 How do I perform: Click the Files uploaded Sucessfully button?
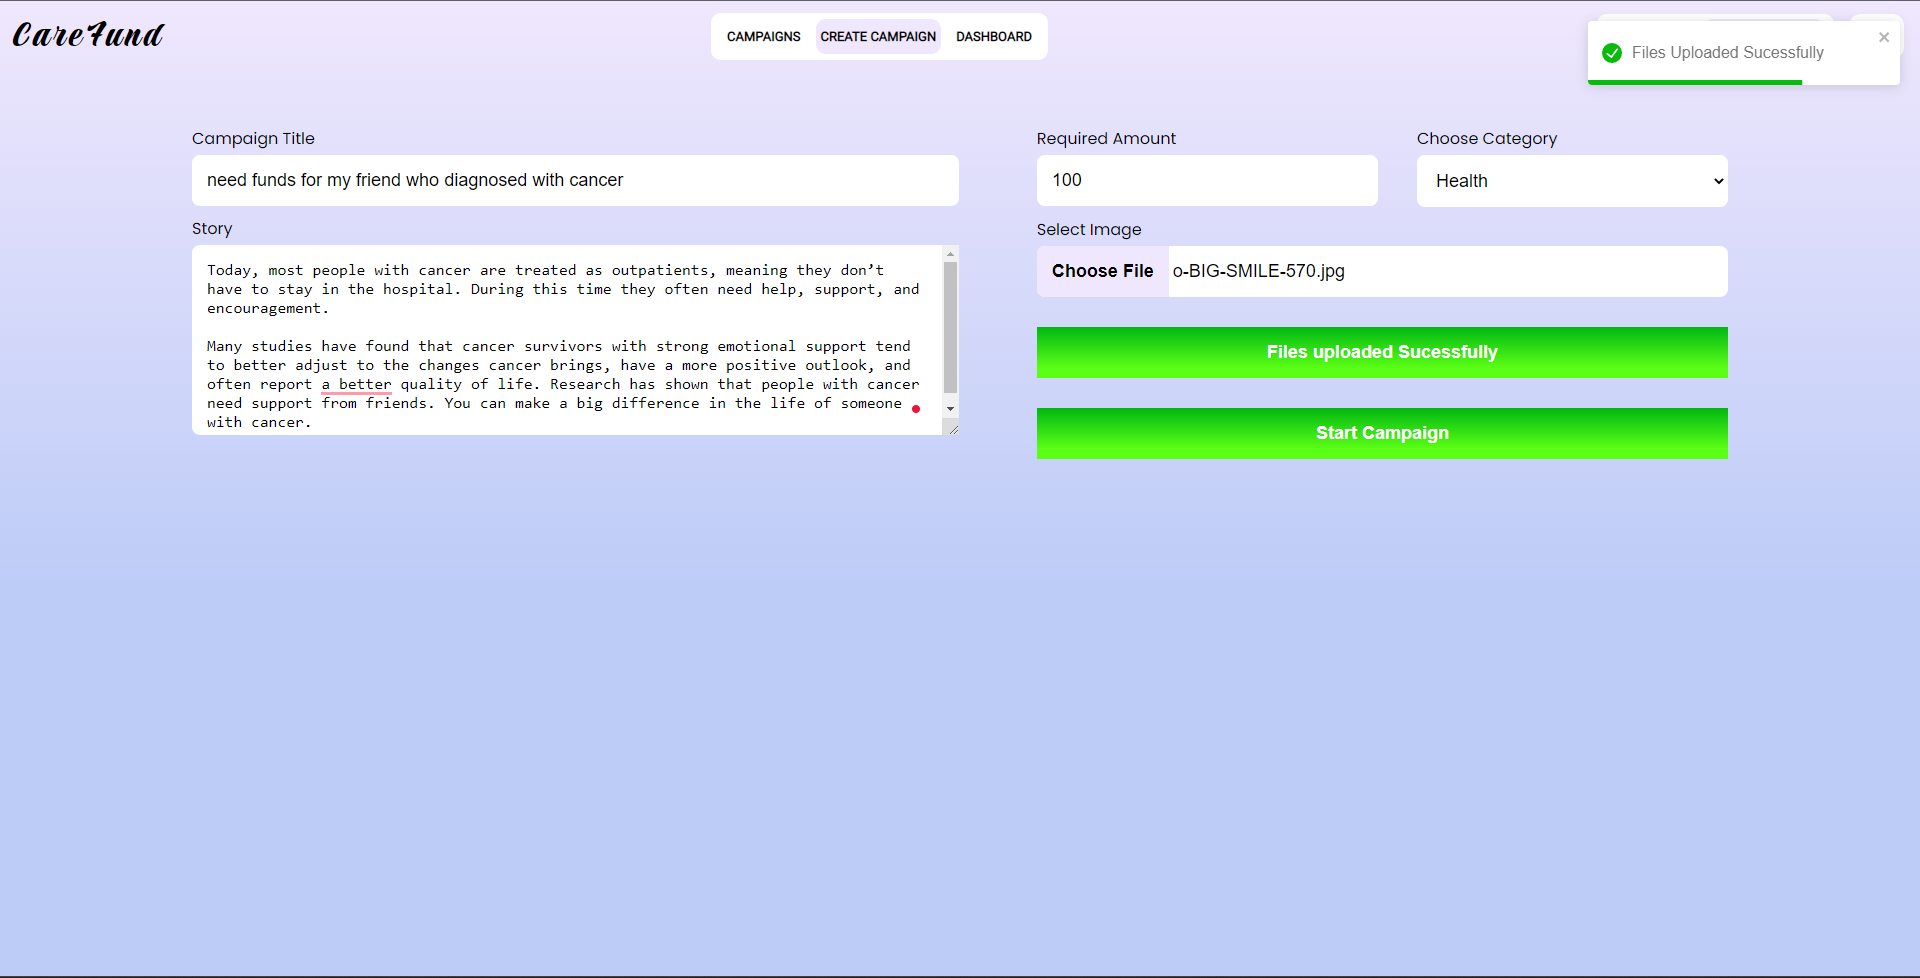tap(1381, 352)
